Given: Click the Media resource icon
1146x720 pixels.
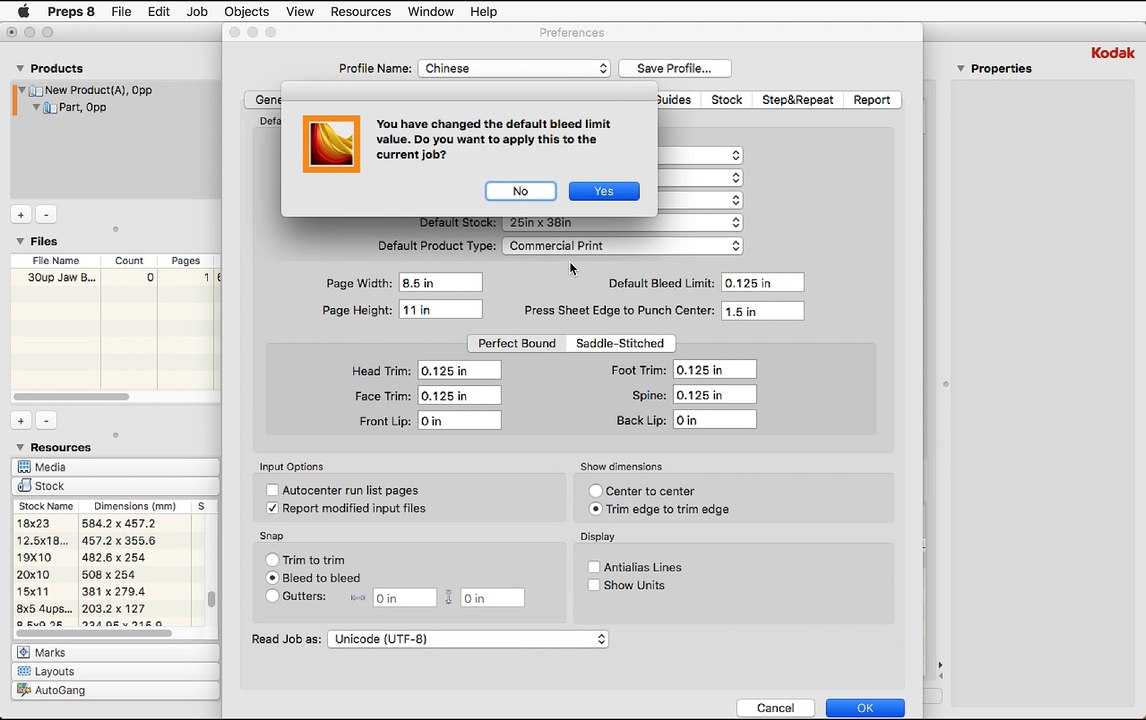Looking at the screenshot, I should point(24,467).
